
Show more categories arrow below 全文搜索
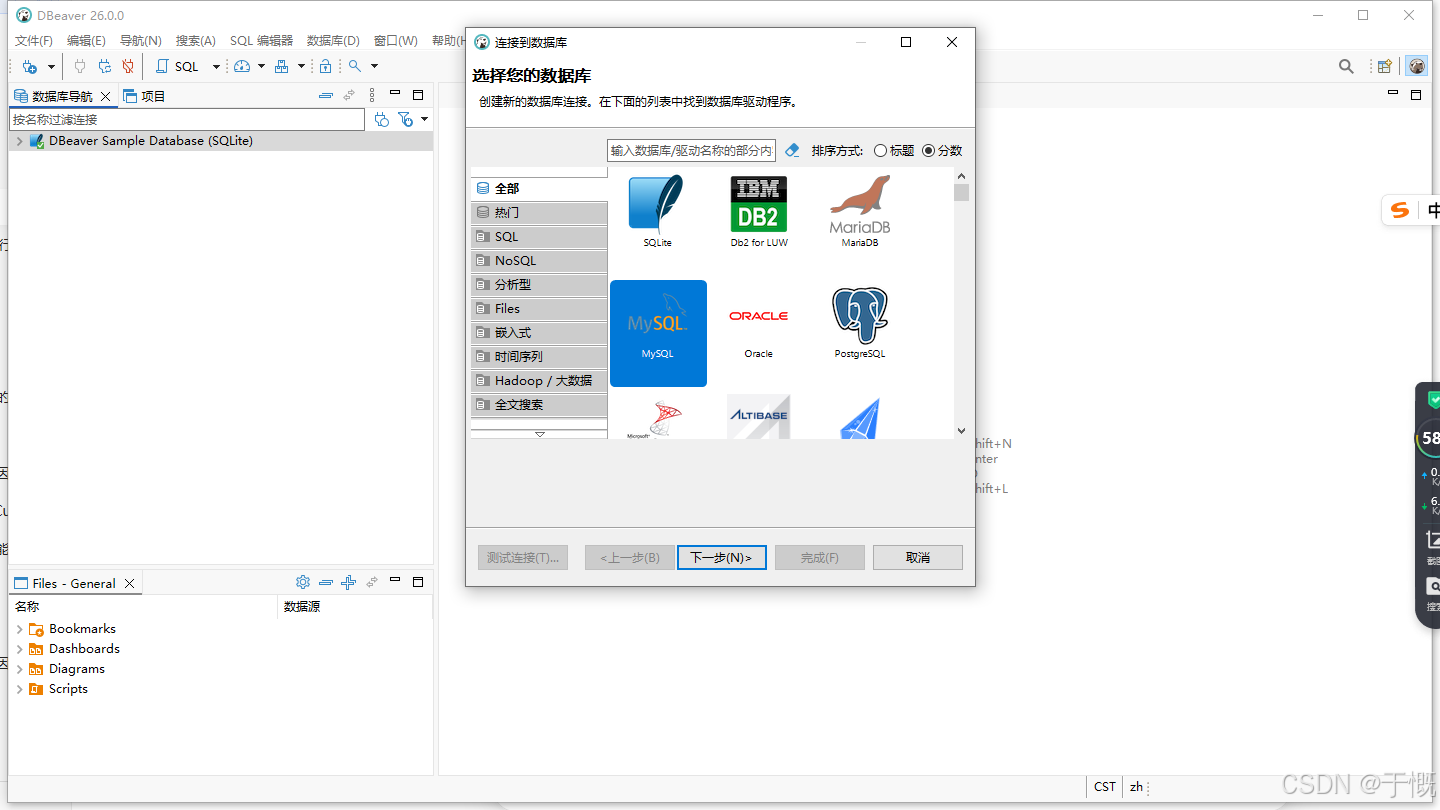(x=540, y=434)
